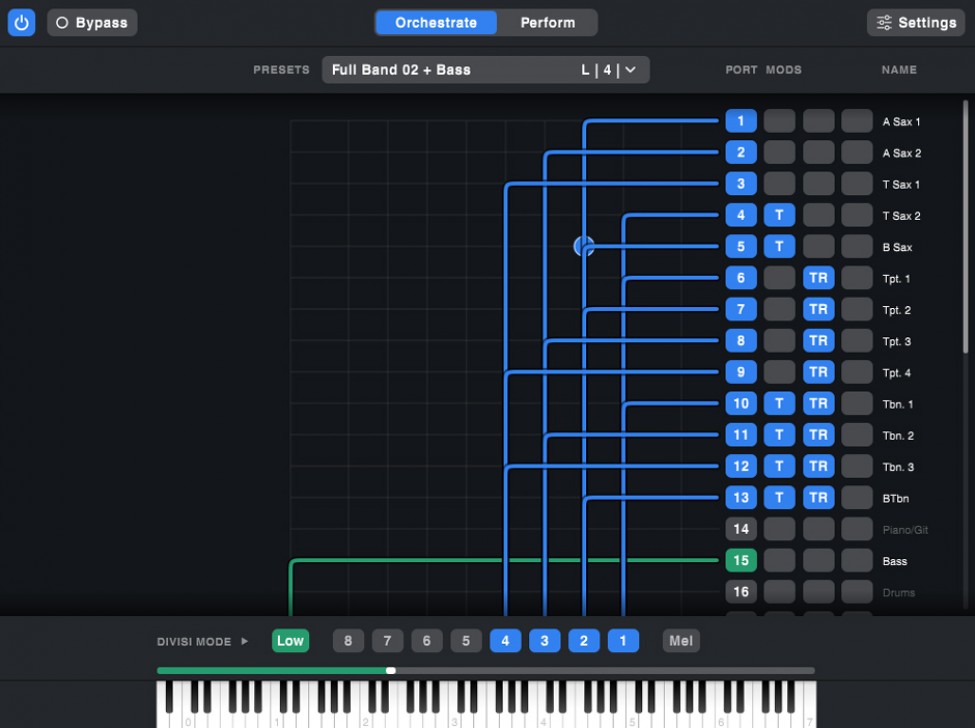Adjust the split position slider
The image size is (975, 728).
(x=391, y=670)
